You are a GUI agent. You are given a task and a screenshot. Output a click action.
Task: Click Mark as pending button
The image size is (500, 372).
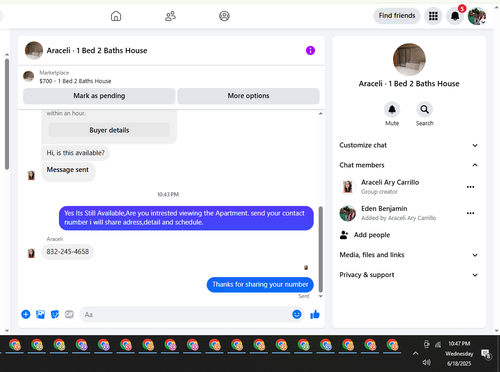99,96
